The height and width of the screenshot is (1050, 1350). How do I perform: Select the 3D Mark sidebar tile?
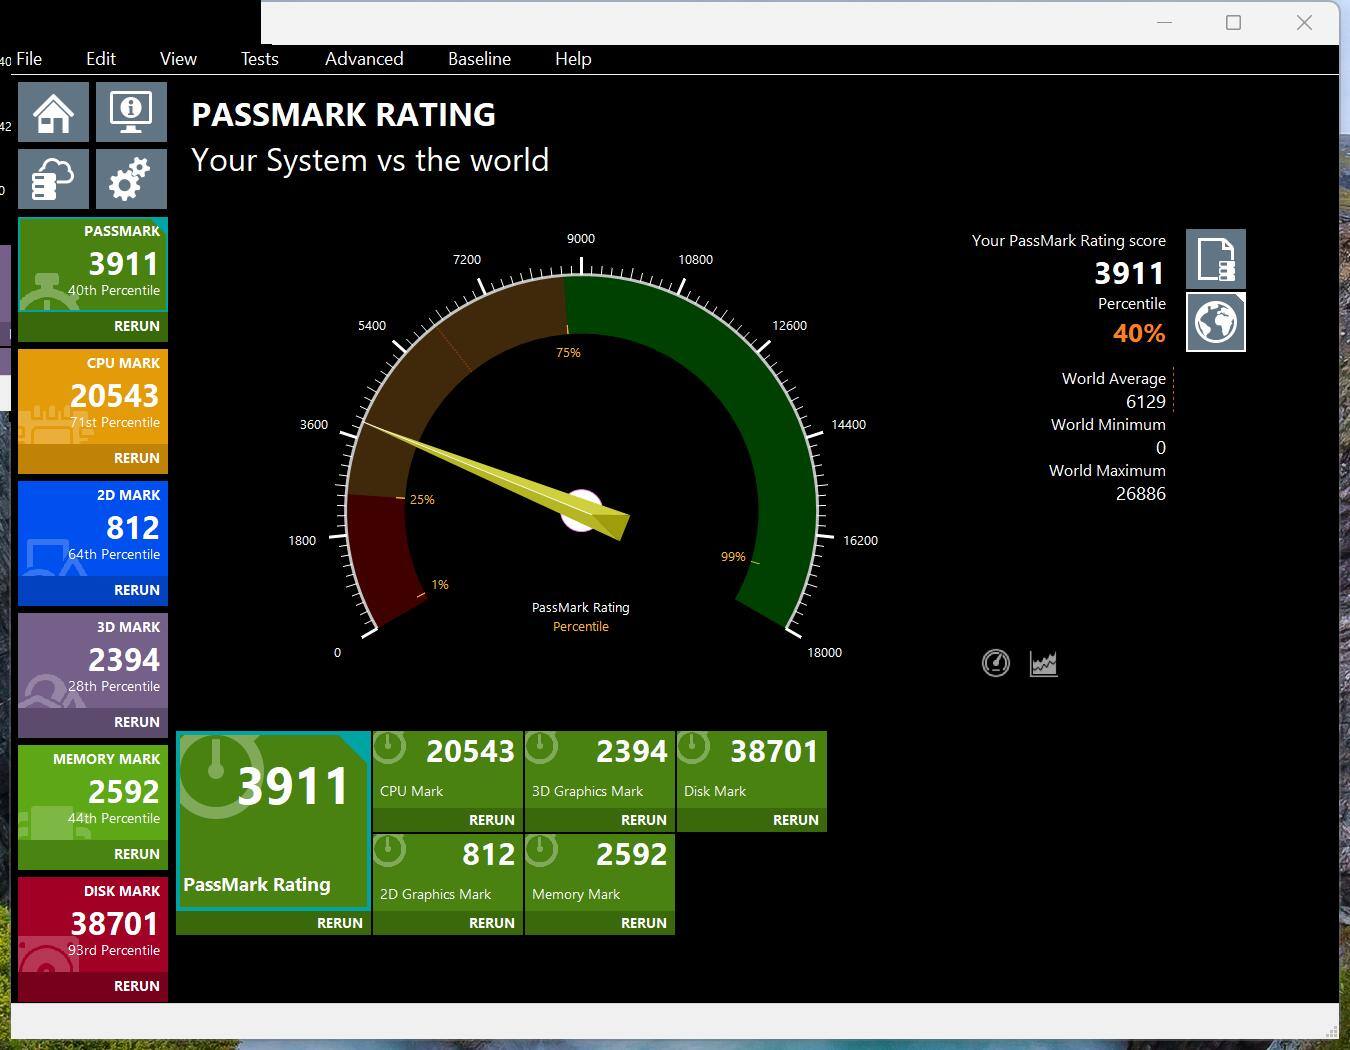93,661
